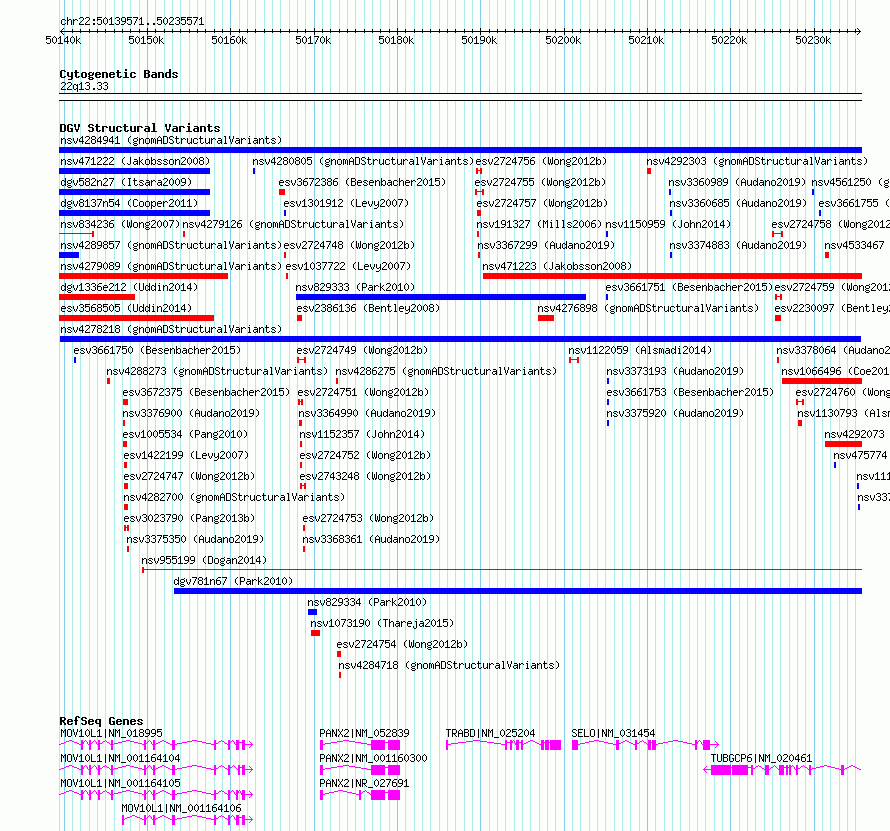Open gene TRABD|NM_025204 label

pyautogui.click(x=490, y=733)
